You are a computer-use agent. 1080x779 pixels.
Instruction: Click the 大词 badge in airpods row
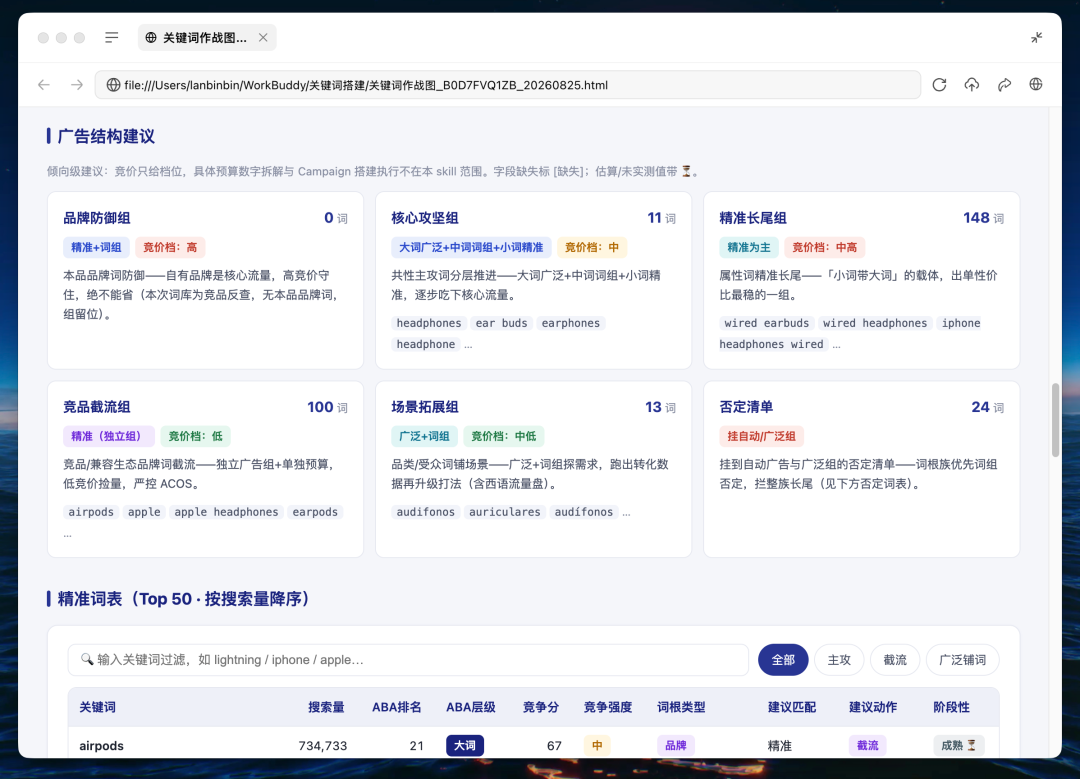pyautogui.click(x=465, y=745)
